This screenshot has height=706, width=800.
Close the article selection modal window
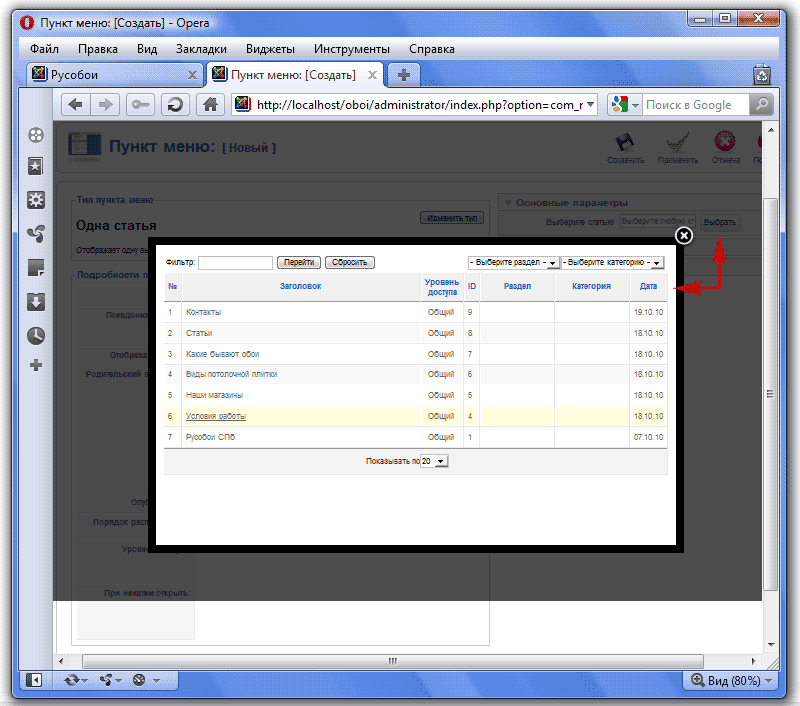683,235
